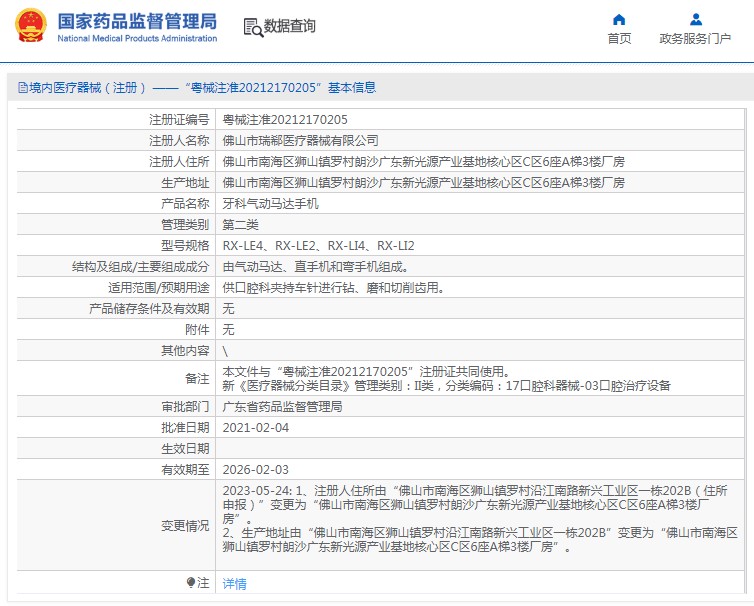
Task: Select approval date 2021-02-04
Action: (x=256, y=428)
